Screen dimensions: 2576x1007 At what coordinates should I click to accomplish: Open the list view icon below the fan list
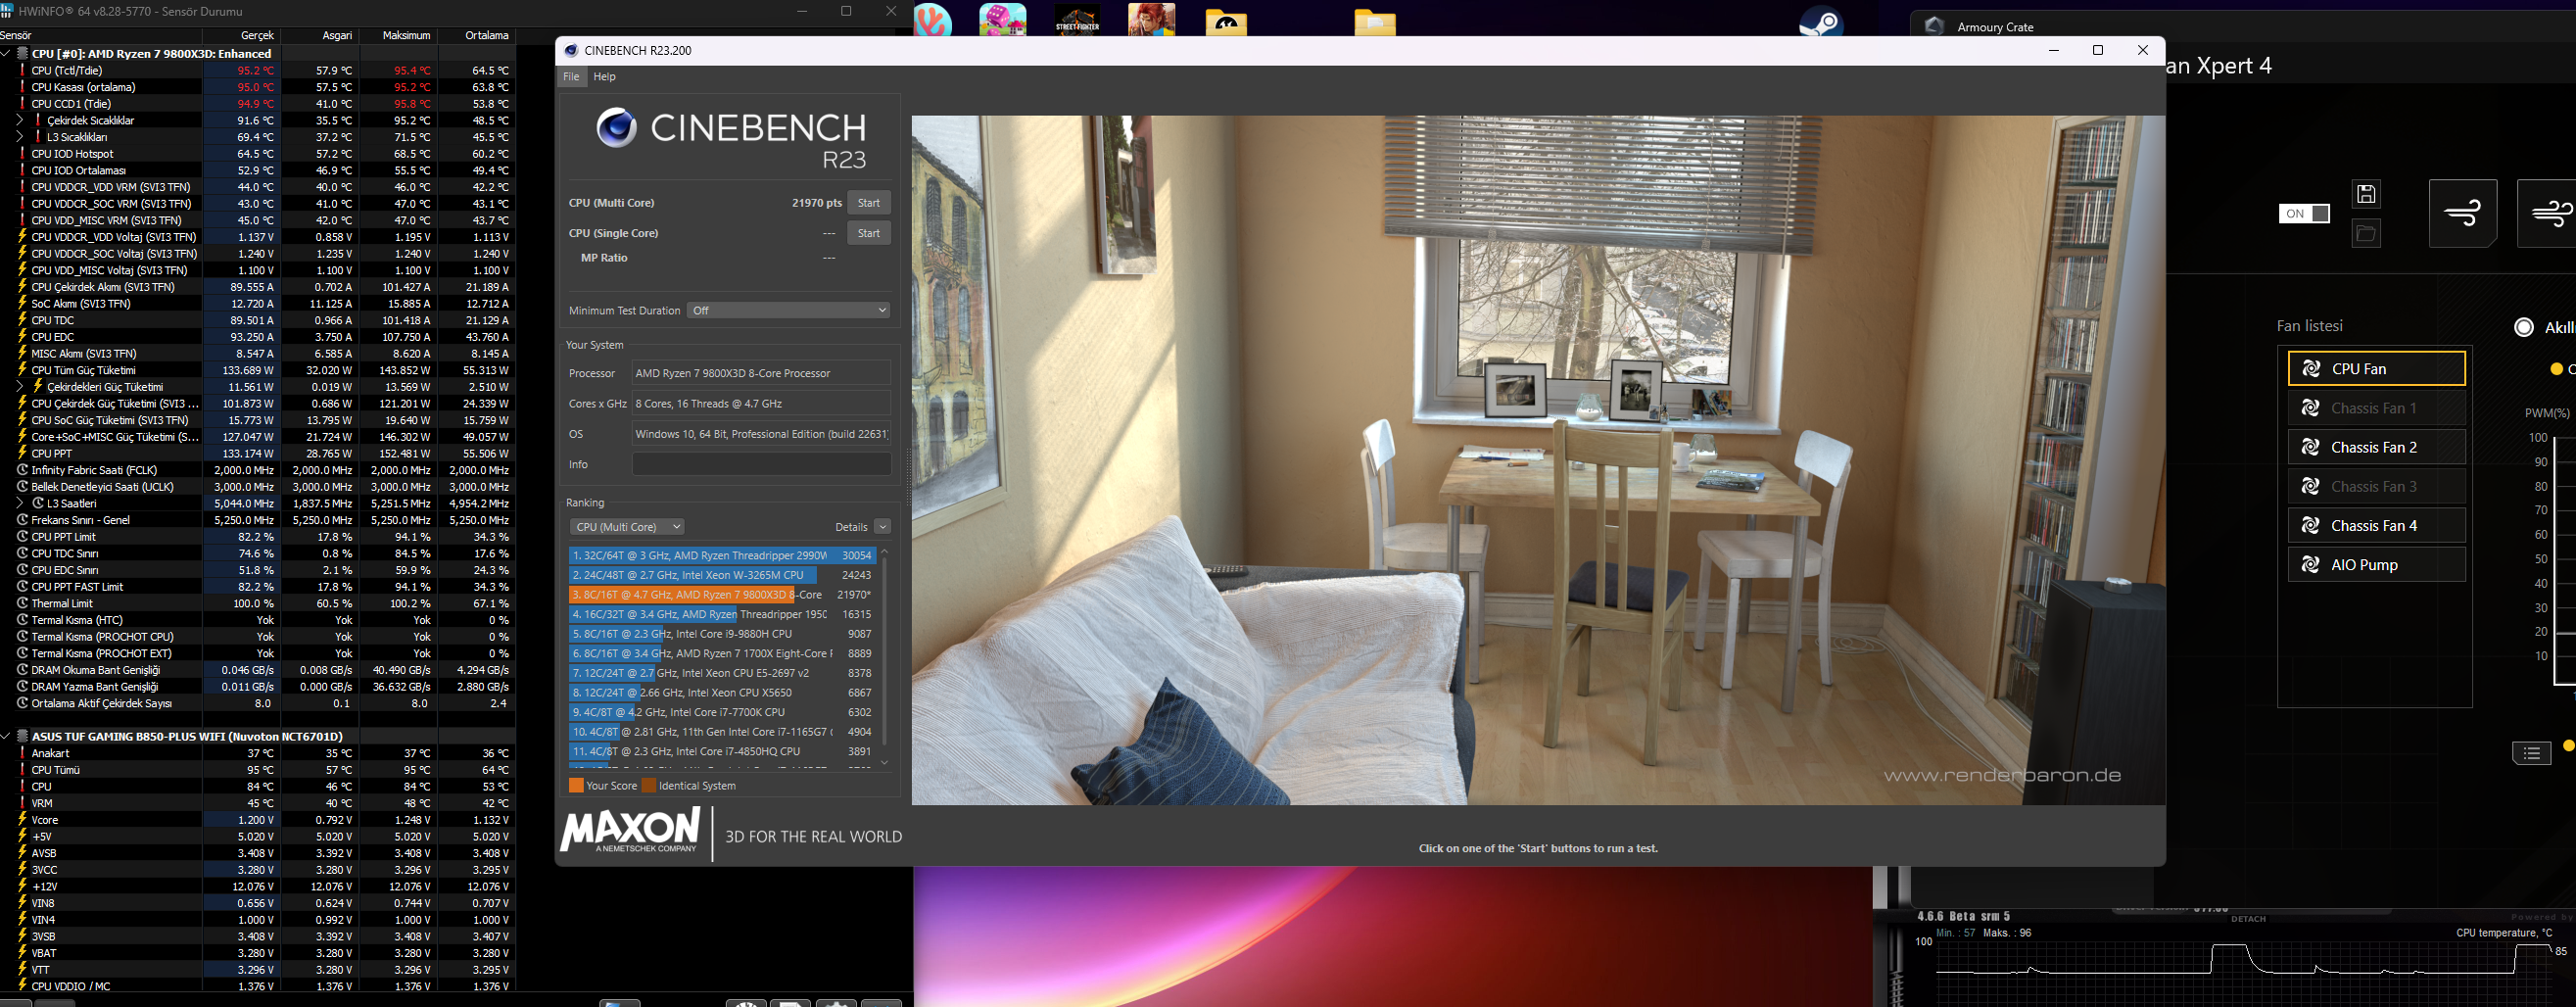tap(2532, 753)
